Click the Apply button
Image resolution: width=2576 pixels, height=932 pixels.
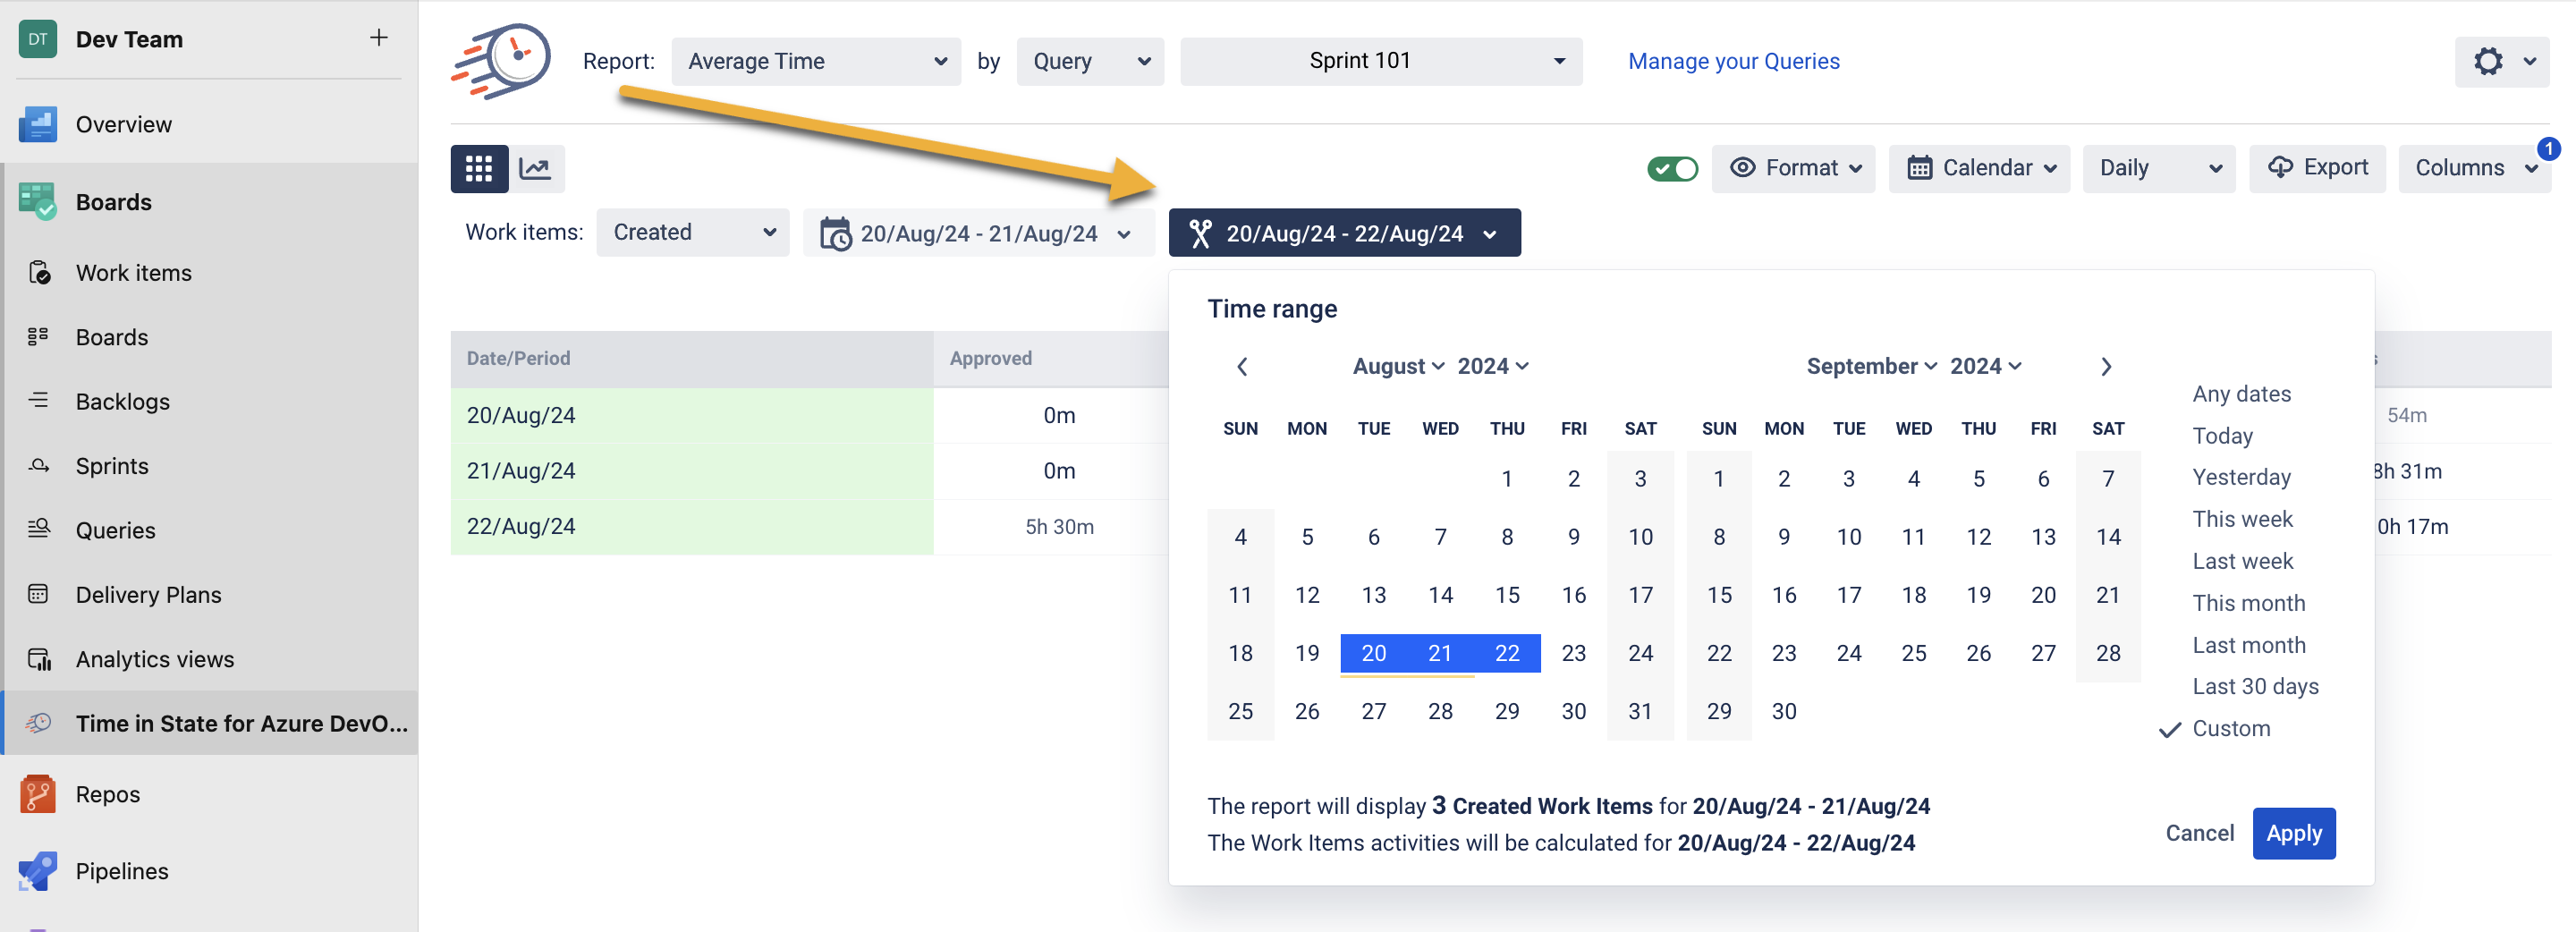2293,833
